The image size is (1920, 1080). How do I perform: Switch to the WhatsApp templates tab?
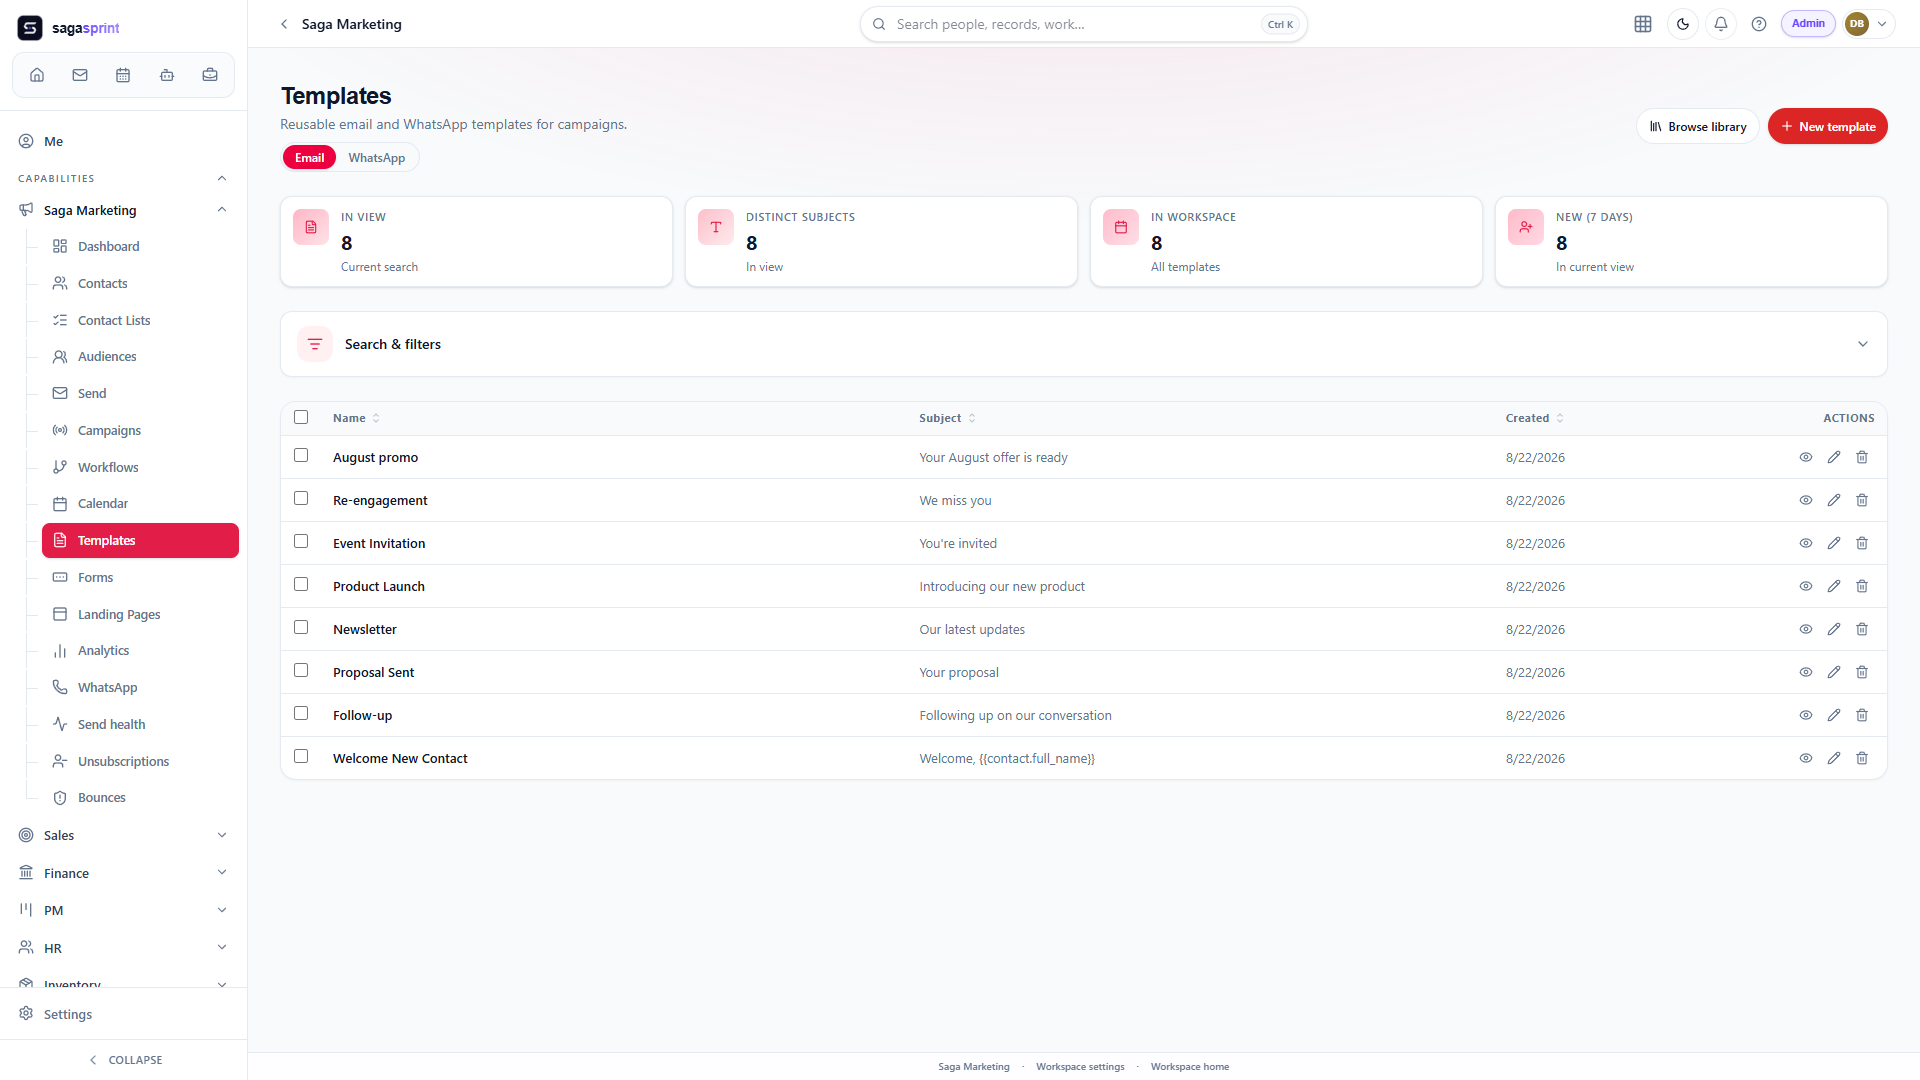point(377,158)
